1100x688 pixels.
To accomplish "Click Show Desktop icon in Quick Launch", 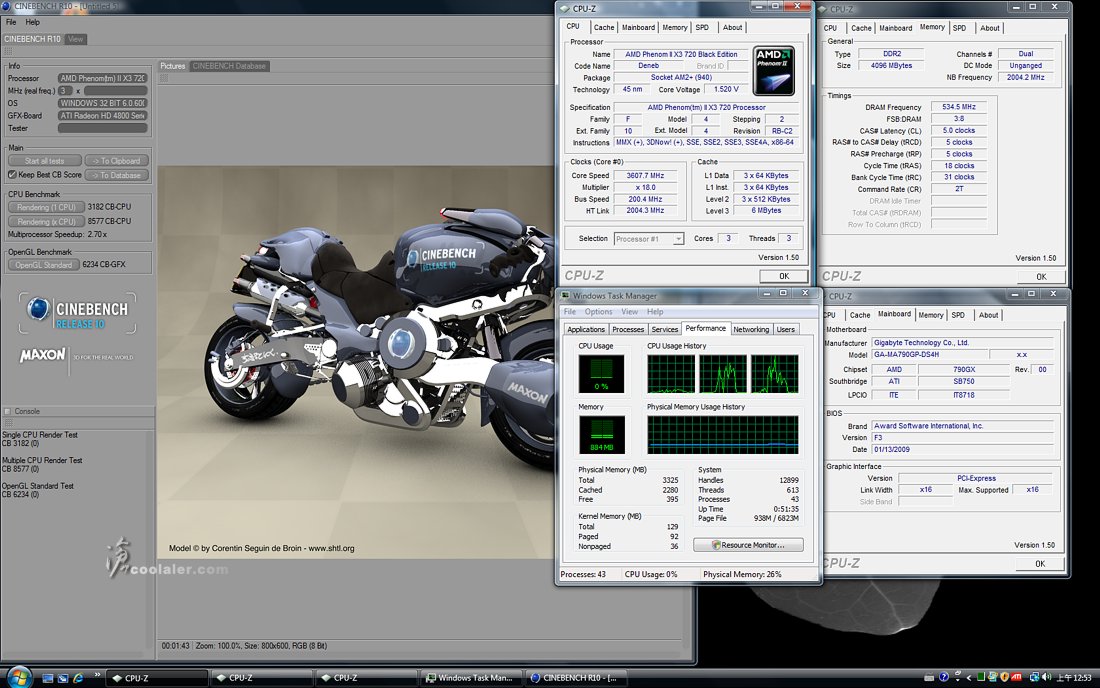I will (x=48, y=678).
